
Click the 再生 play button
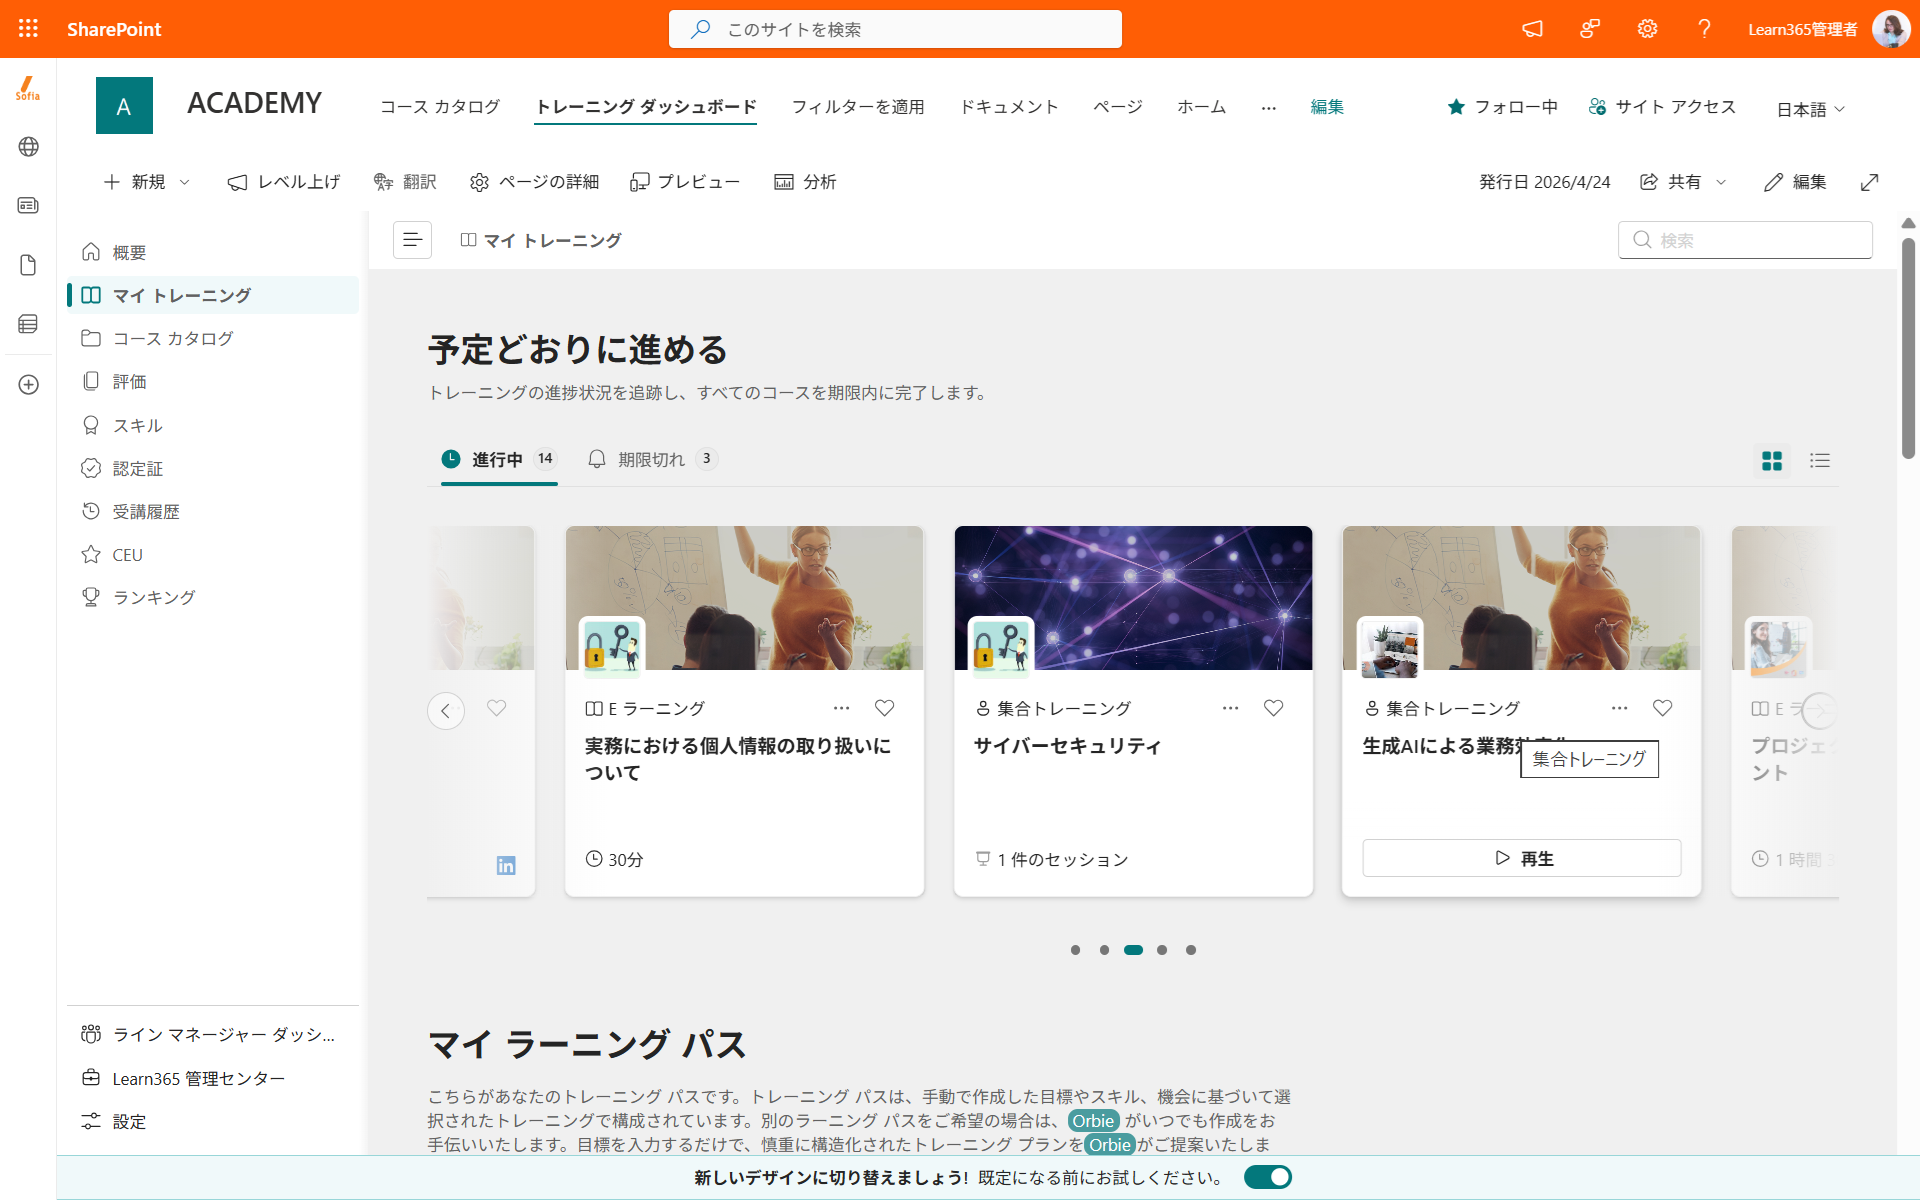(1521, 858)
